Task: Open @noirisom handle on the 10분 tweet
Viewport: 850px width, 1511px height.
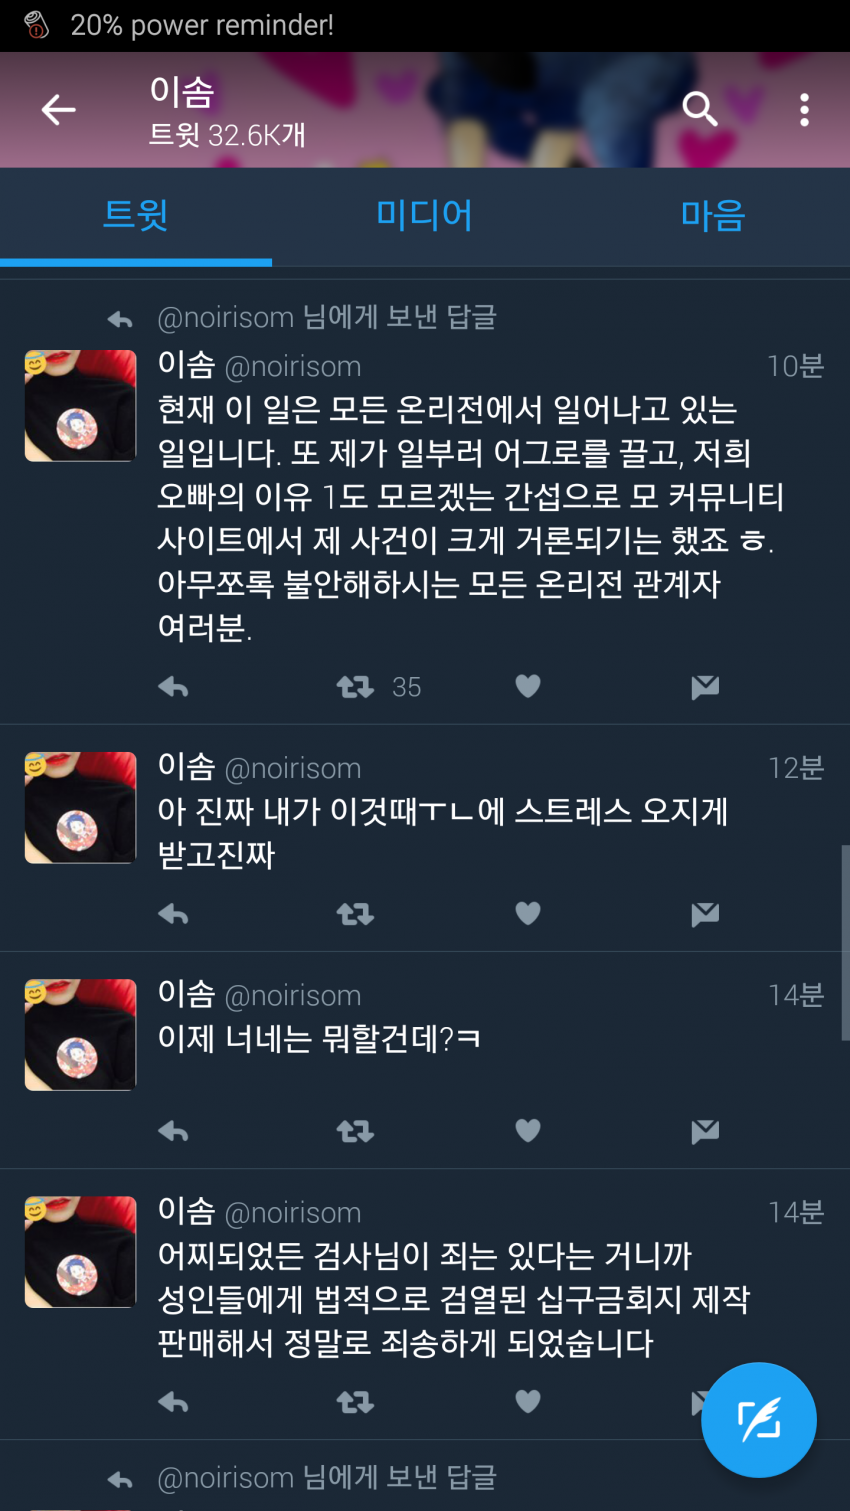Action: click(x=293, y=367)
